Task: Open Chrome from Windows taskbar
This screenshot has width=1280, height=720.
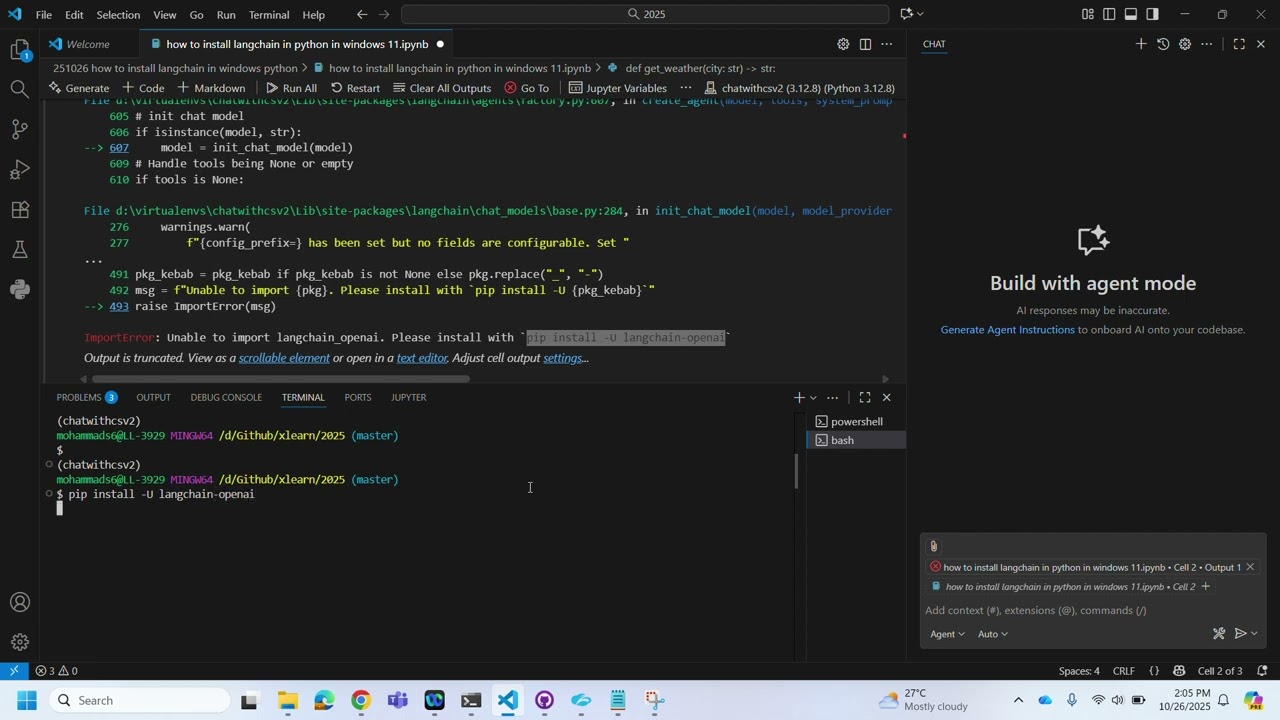Action: pos(361,701)
